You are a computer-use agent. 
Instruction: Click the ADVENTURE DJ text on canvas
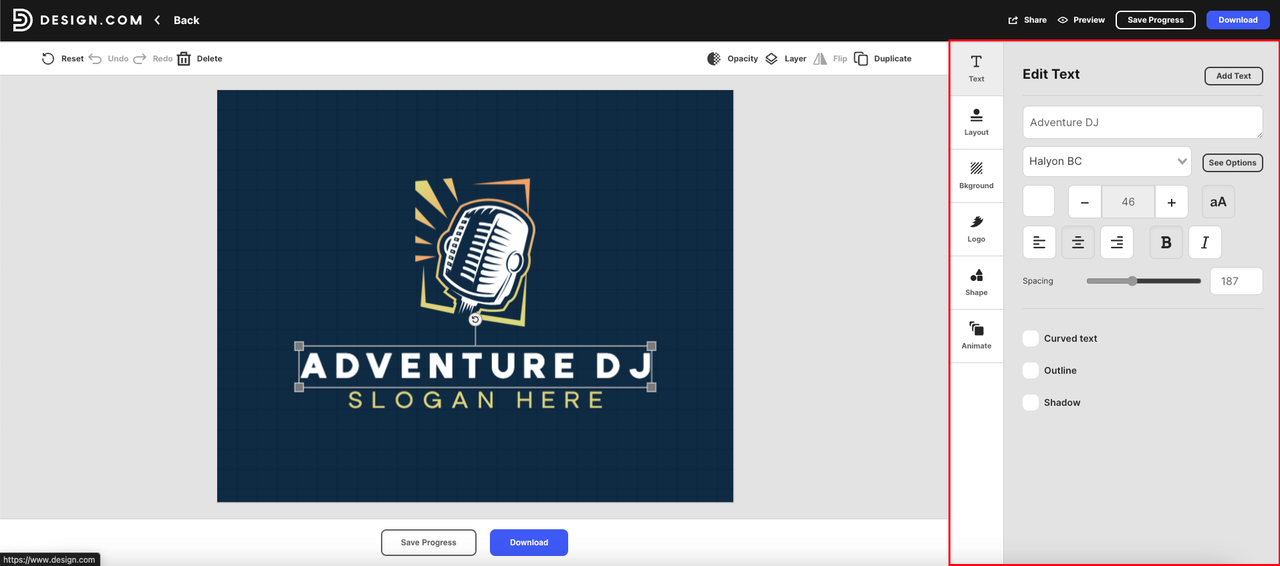click(x=476, y=366)
